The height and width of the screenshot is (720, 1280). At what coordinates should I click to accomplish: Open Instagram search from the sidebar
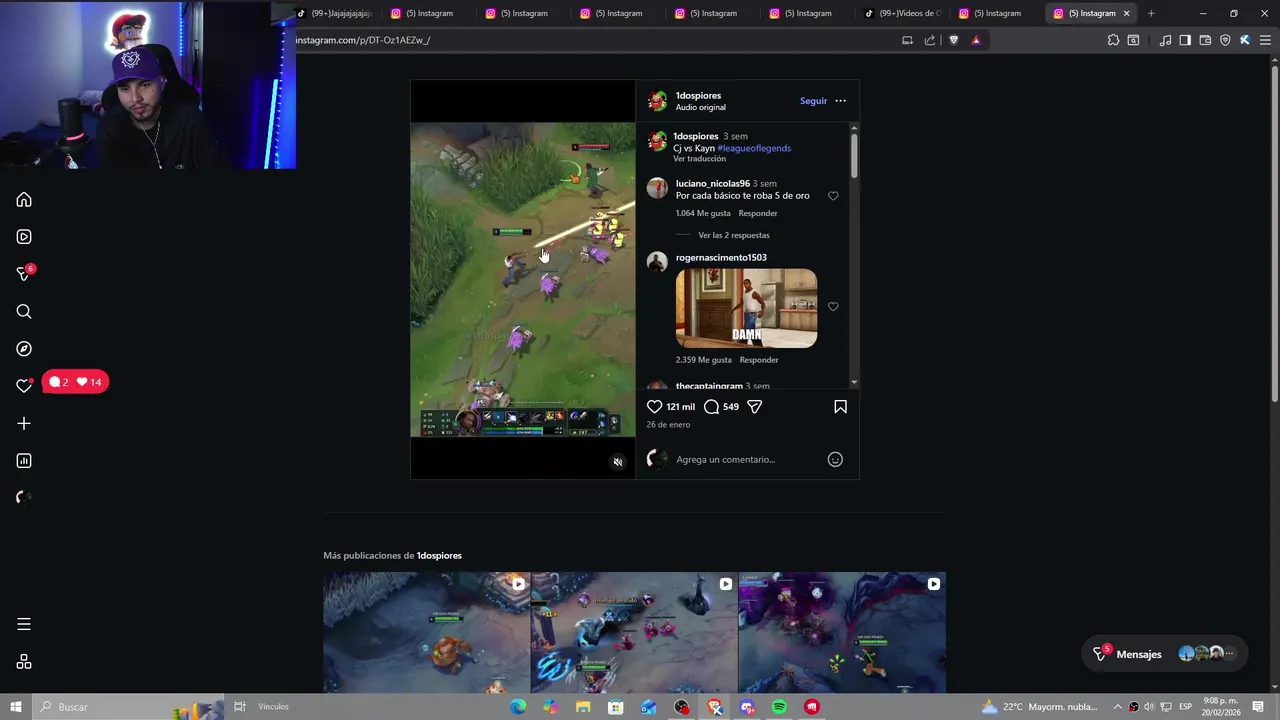pos(24,312)
